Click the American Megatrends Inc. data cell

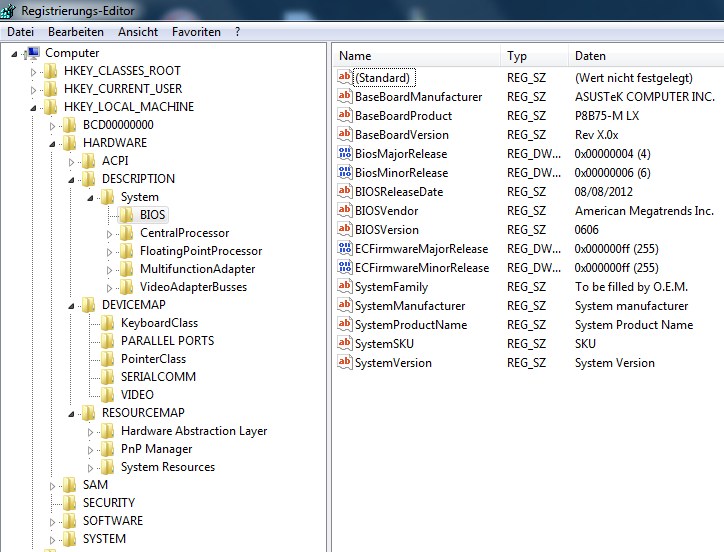click(644, 211)
